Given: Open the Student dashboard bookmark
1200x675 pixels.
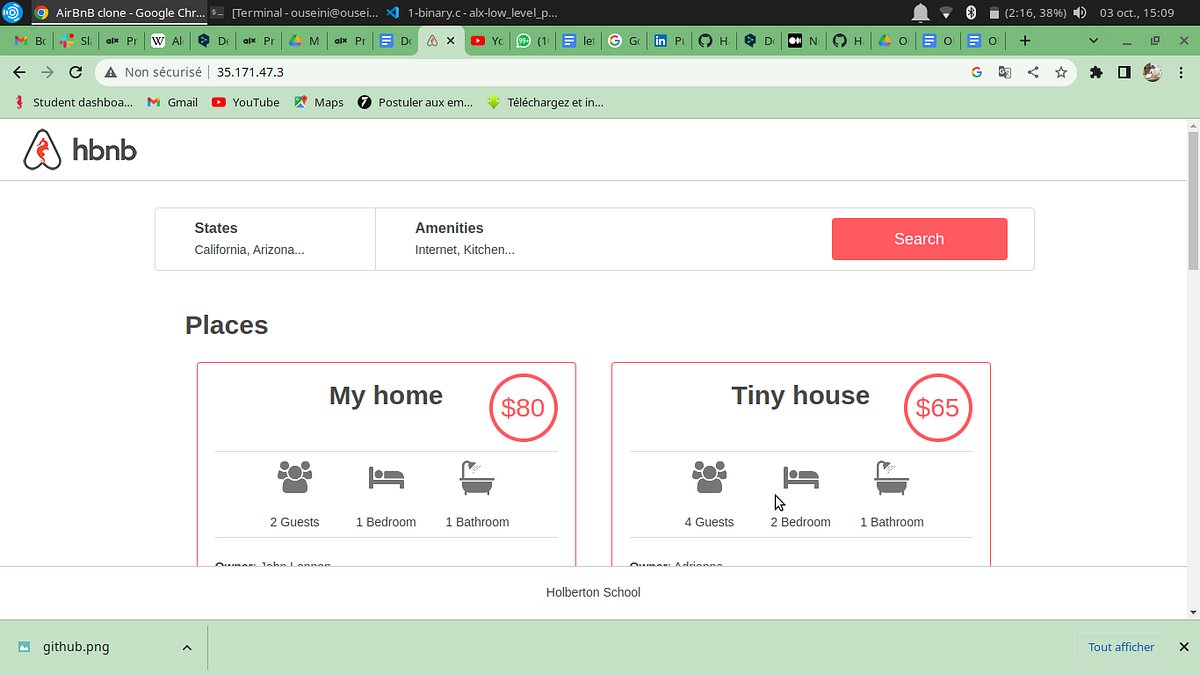Looking at the screenshot, I should 73,102.
